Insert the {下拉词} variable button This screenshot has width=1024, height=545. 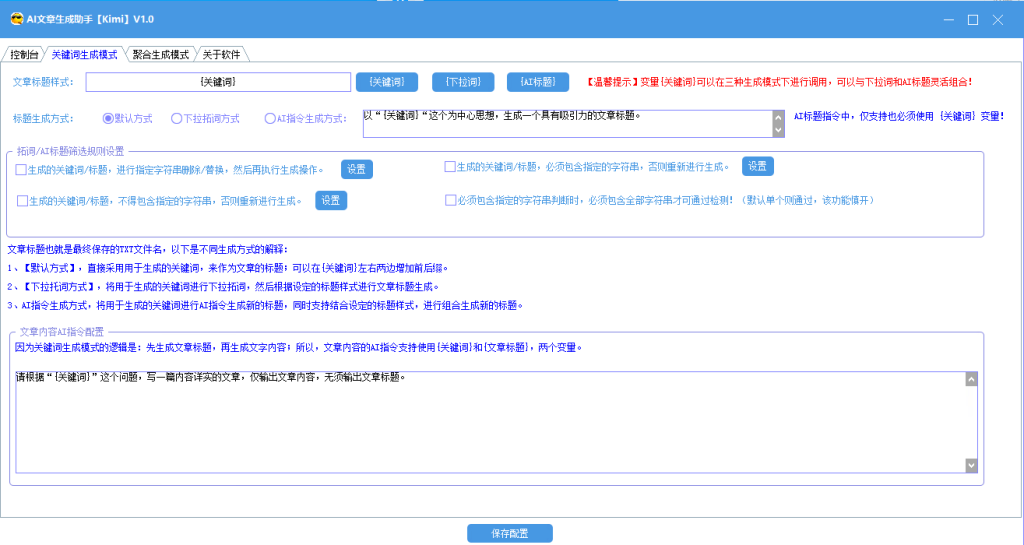pos(462,82)
